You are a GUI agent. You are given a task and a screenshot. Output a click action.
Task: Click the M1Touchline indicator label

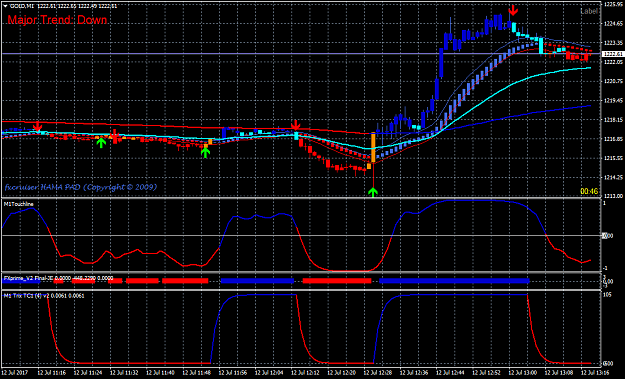coord(18,204)
